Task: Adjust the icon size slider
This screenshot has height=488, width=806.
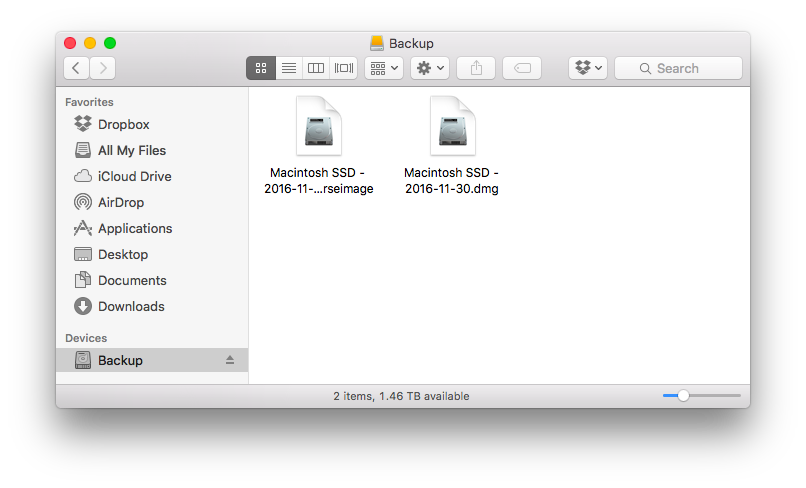Action: pyautogui.click(x=683, y=396)
